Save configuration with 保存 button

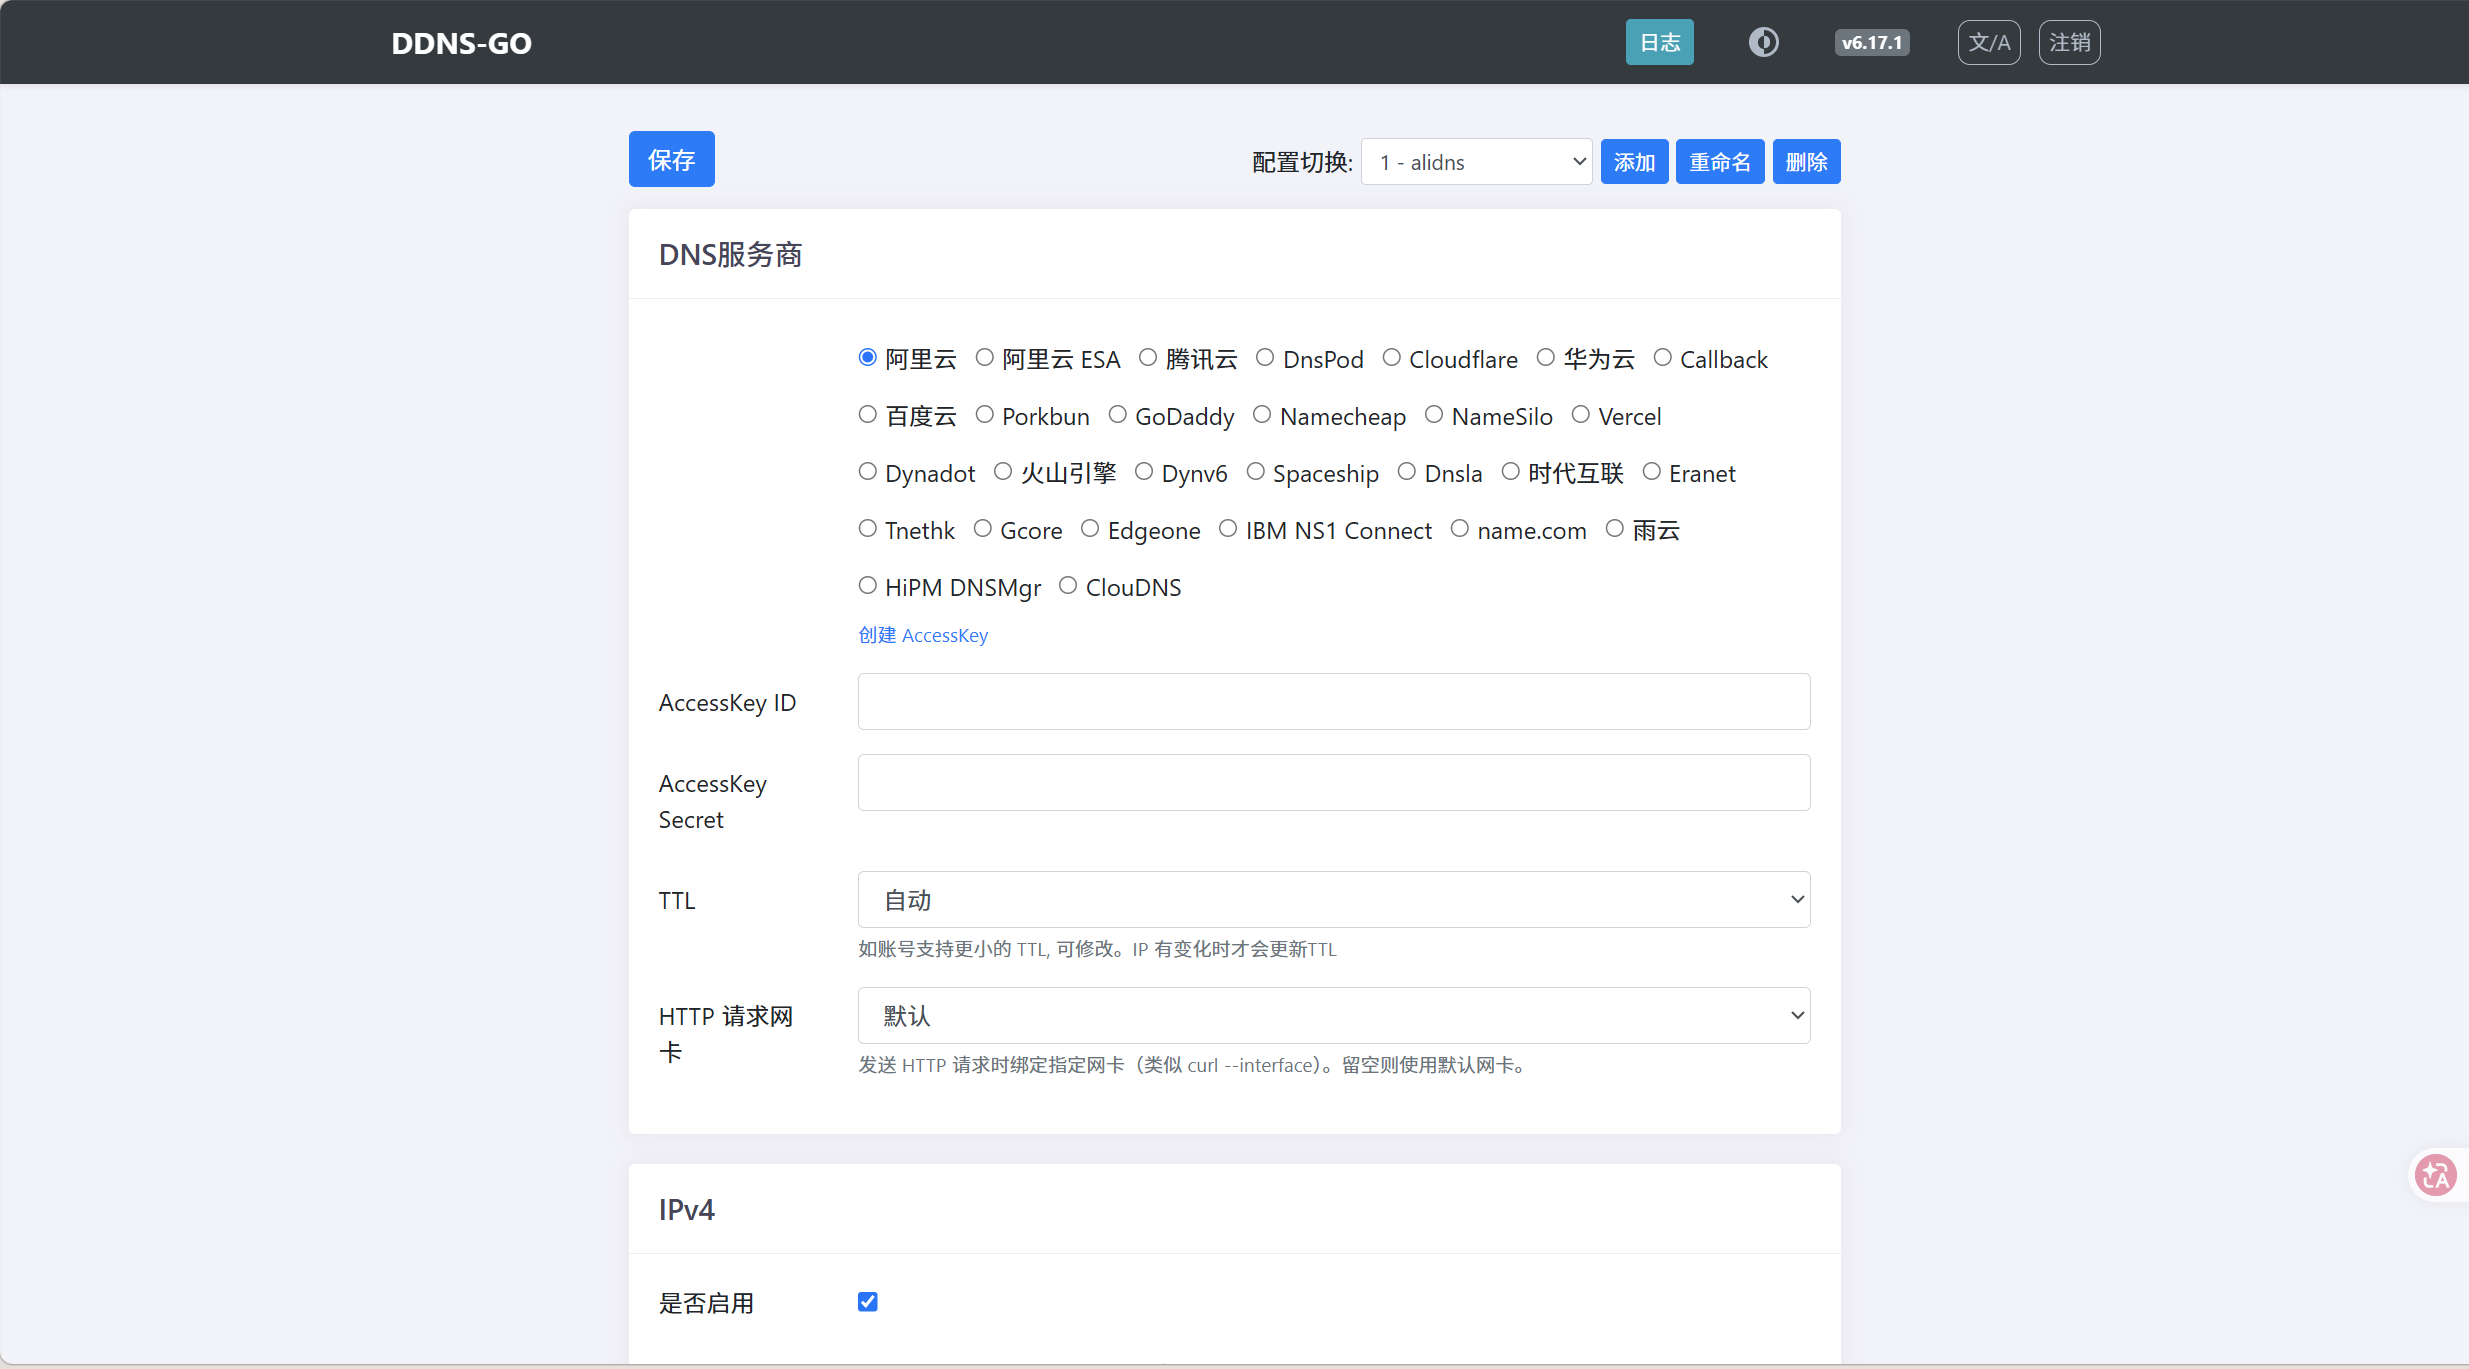click(672, 159)
